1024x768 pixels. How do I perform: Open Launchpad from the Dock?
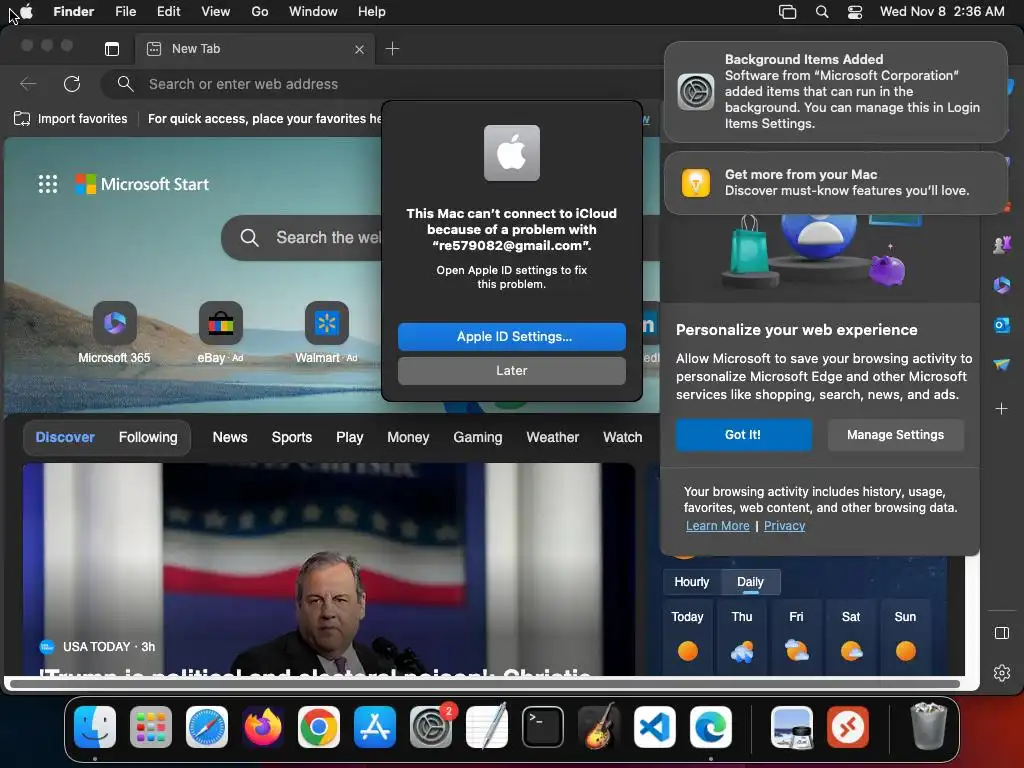(151, 726)
